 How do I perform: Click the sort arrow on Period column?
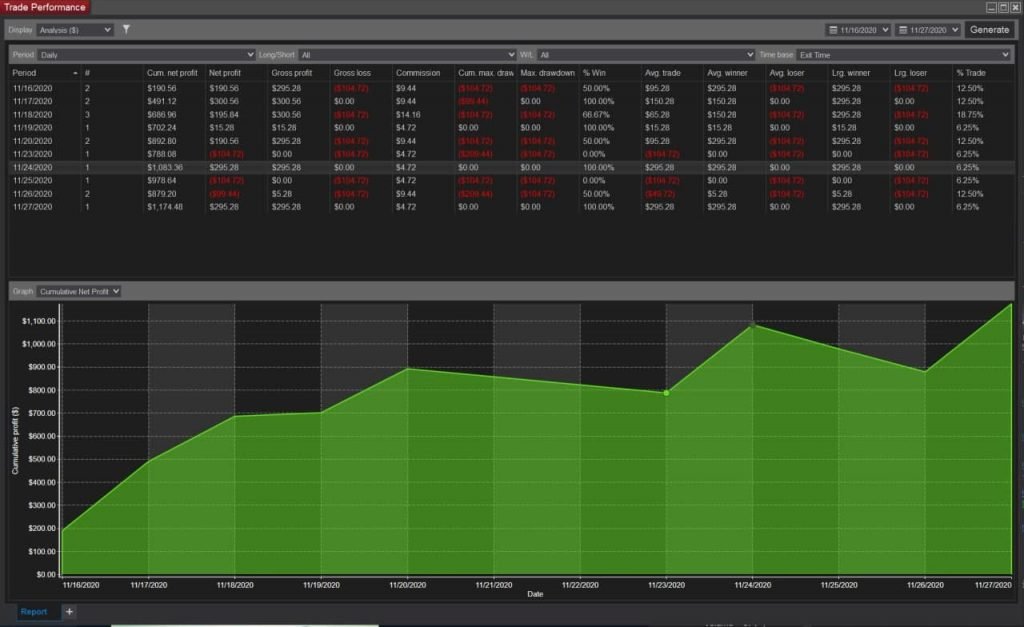tap(76, 73)
